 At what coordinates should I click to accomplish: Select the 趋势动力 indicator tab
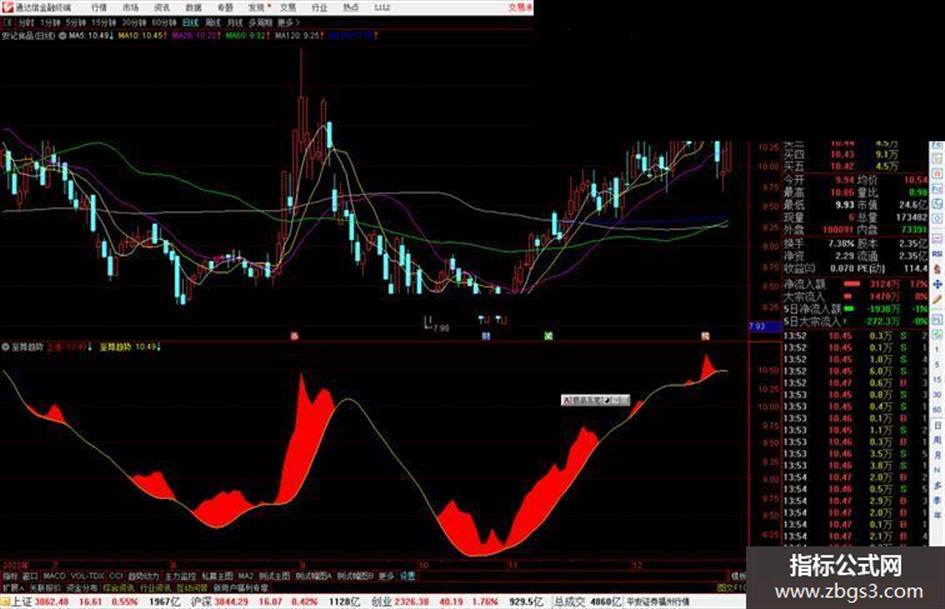[143, 576]
